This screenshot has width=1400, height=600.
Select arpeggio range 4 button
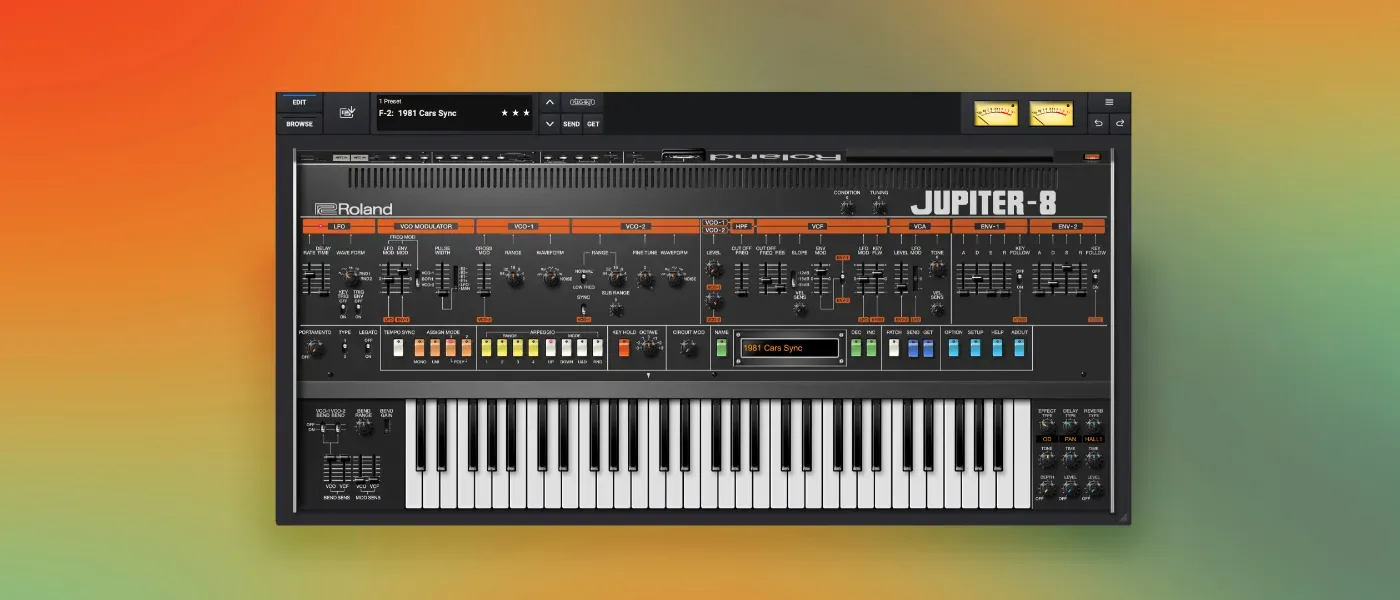coord(534,347)
